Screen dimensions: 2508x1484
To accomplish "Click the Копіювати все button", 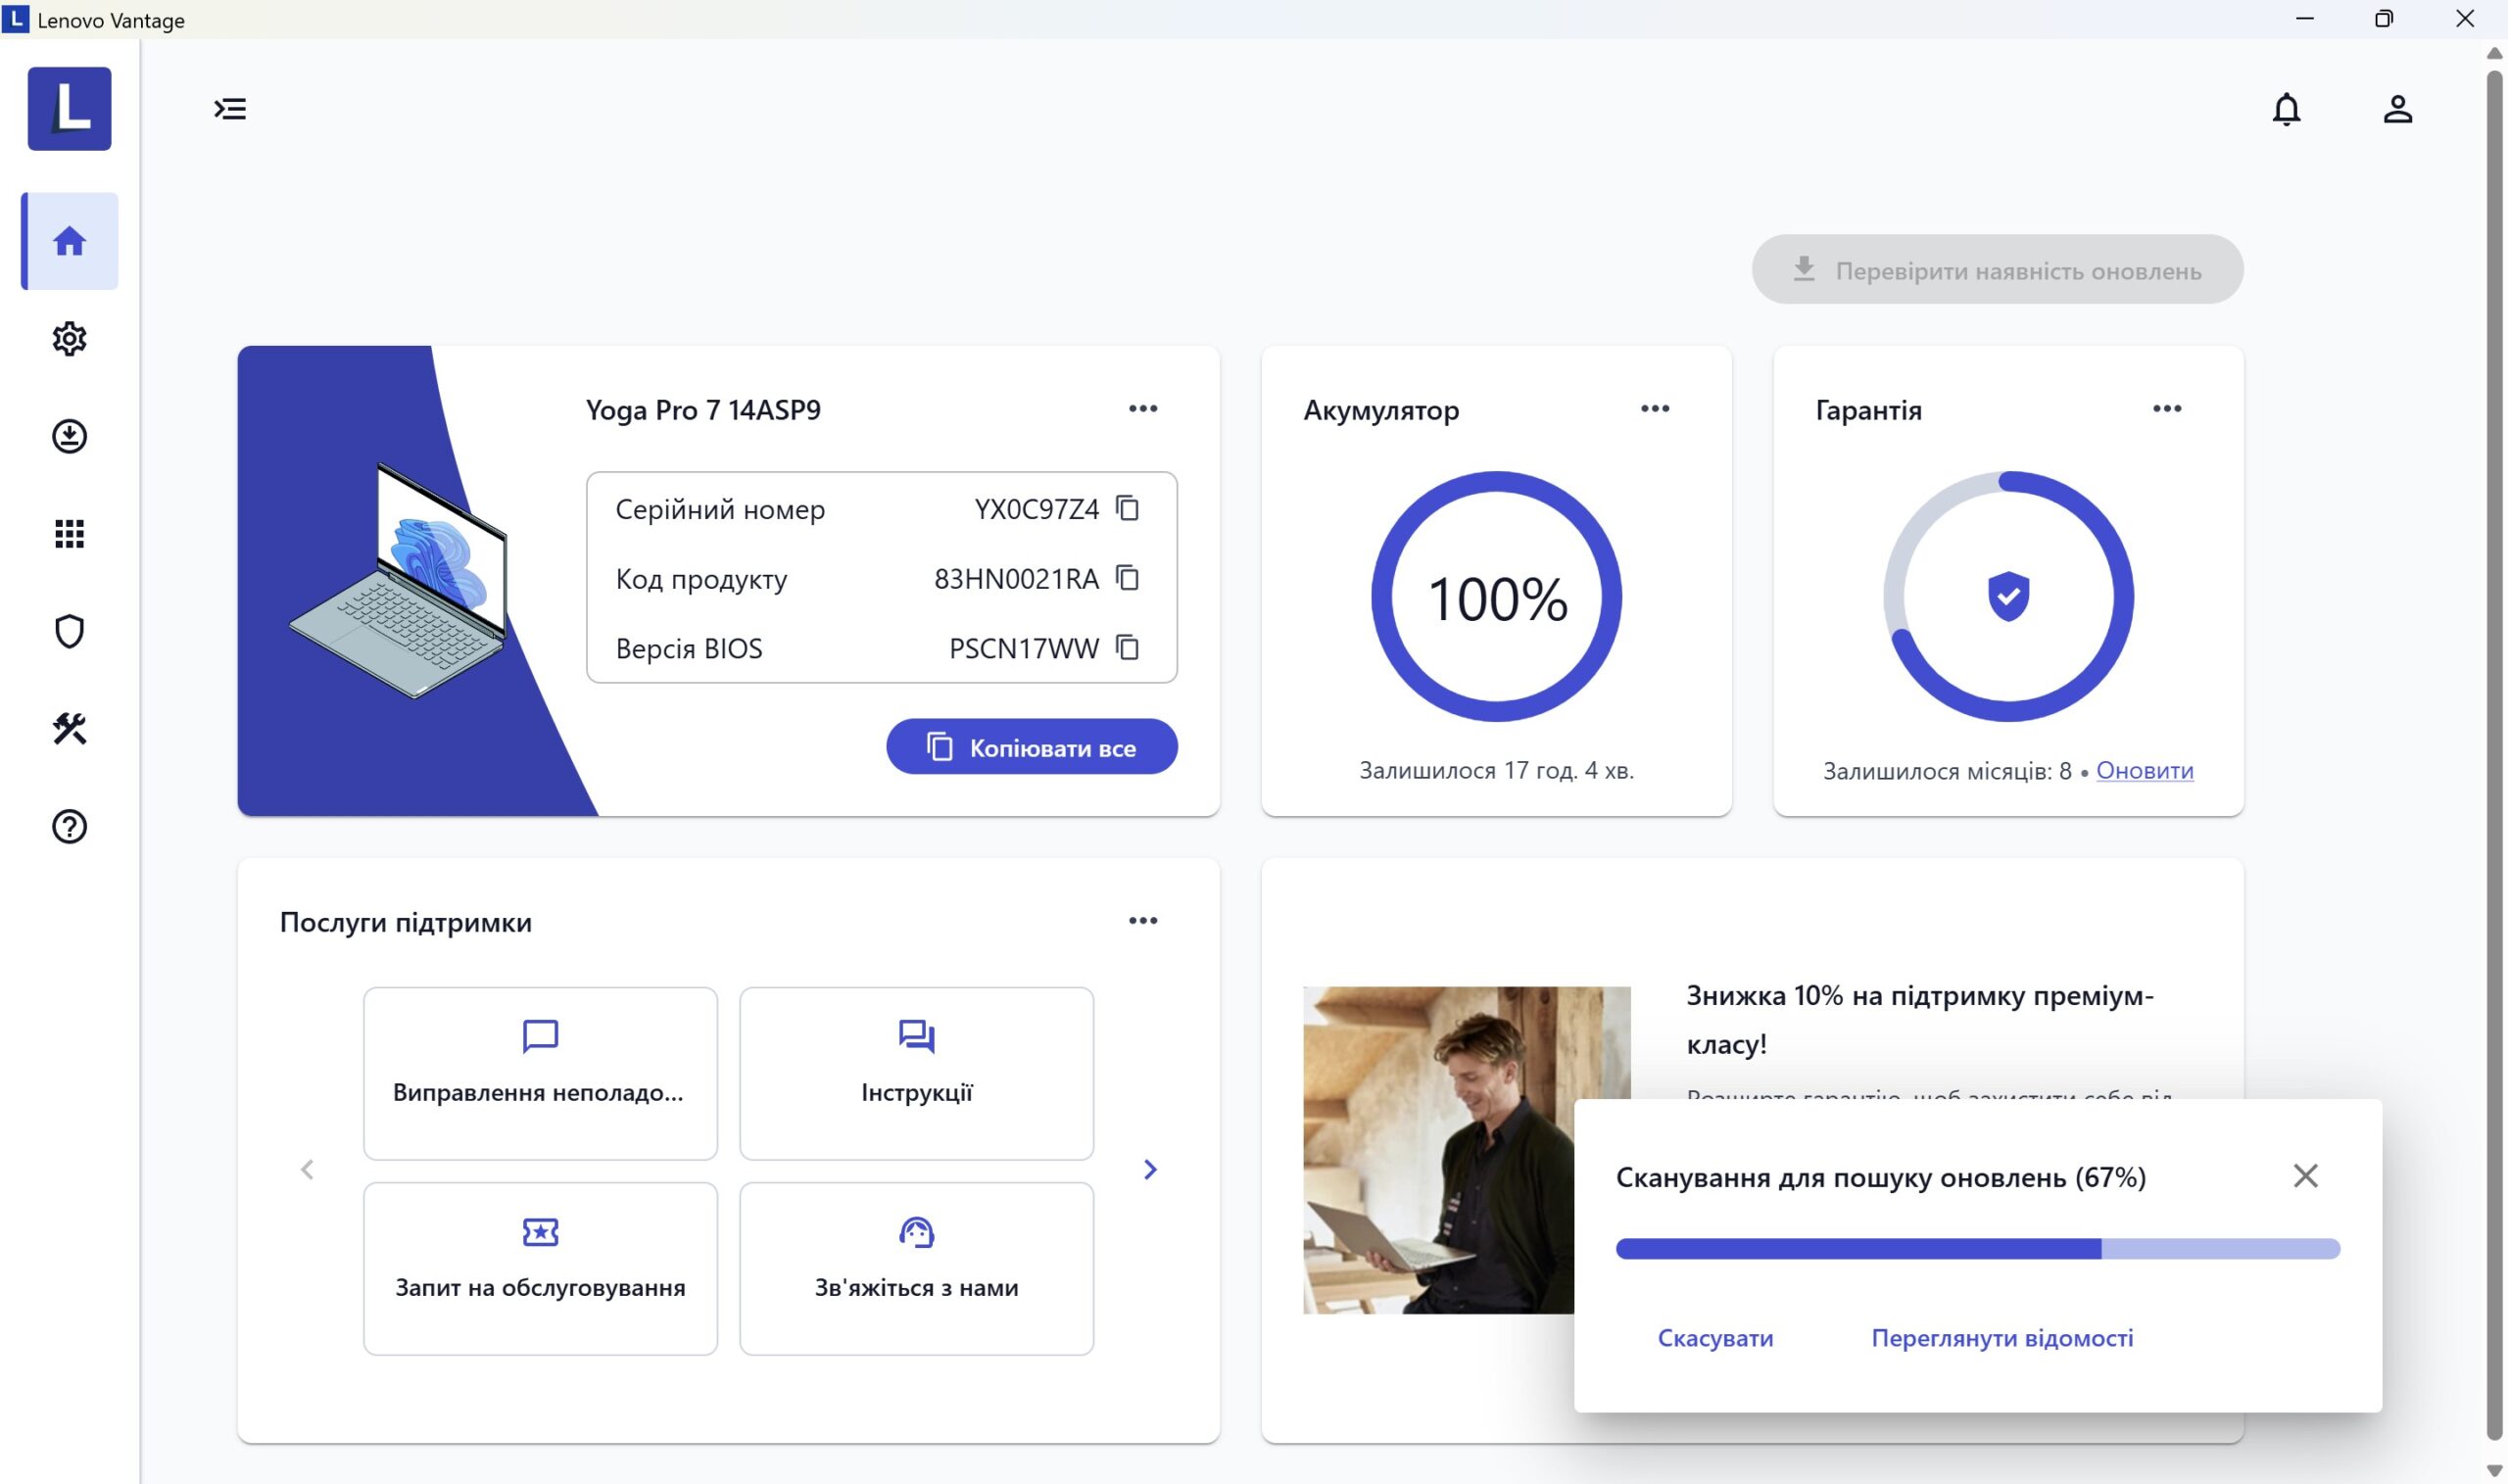I will coord(1031,747).
